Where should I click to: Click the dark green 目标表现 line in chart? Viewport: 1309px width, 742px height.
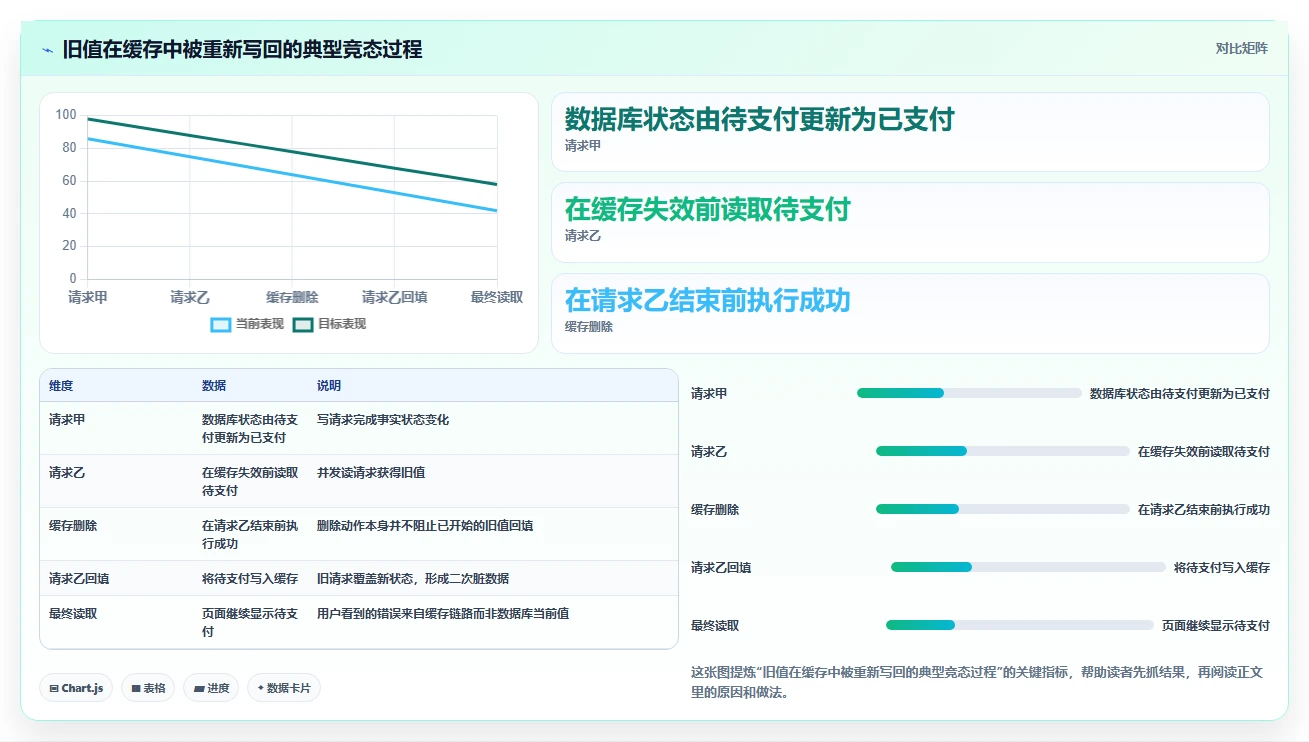pos(292,151)
